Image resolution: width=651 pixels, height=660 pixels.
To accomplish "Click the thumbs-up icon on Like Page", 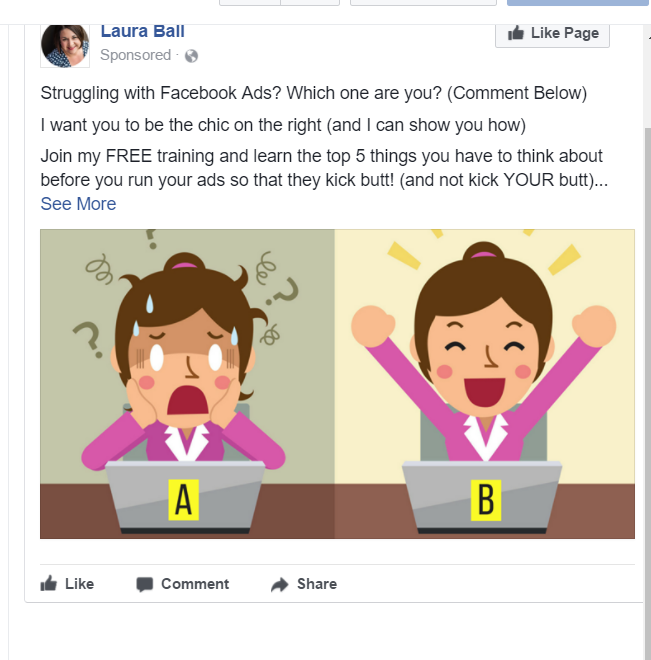I will click(x=516, y=33).
